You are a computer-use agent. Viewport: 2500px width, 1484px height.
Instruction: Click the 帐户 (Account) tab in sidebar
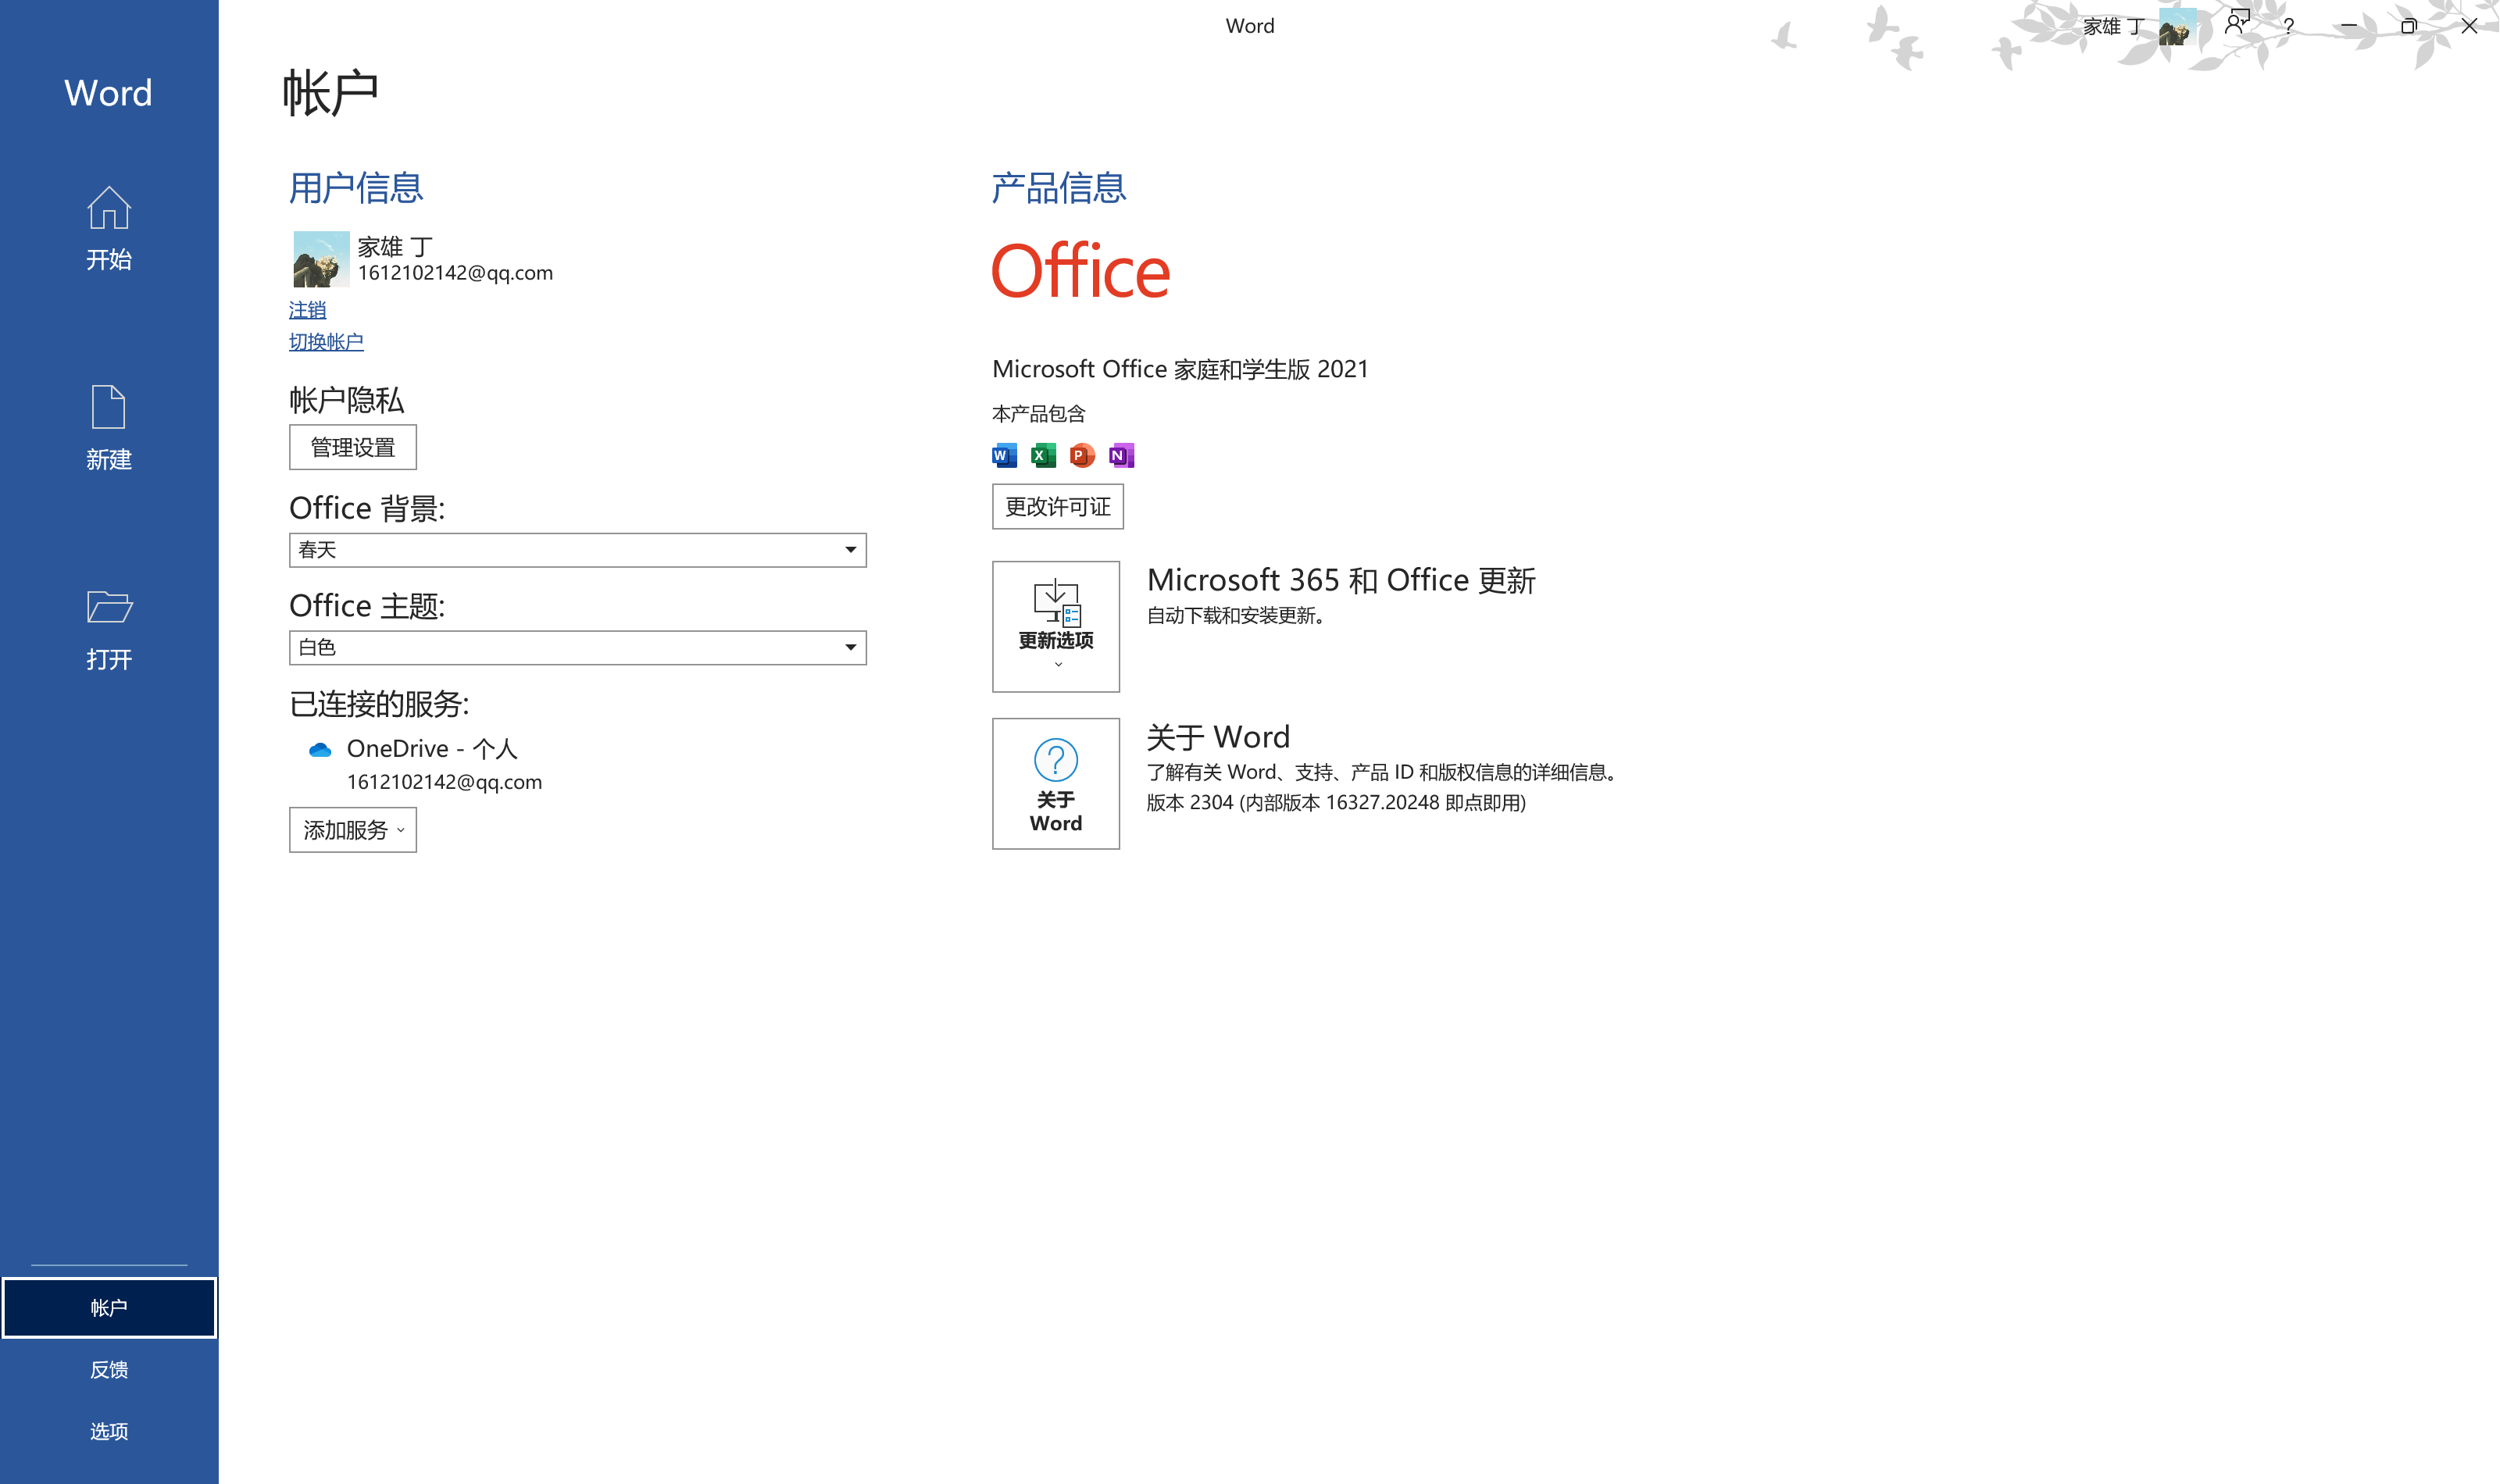coord(111,1306)
